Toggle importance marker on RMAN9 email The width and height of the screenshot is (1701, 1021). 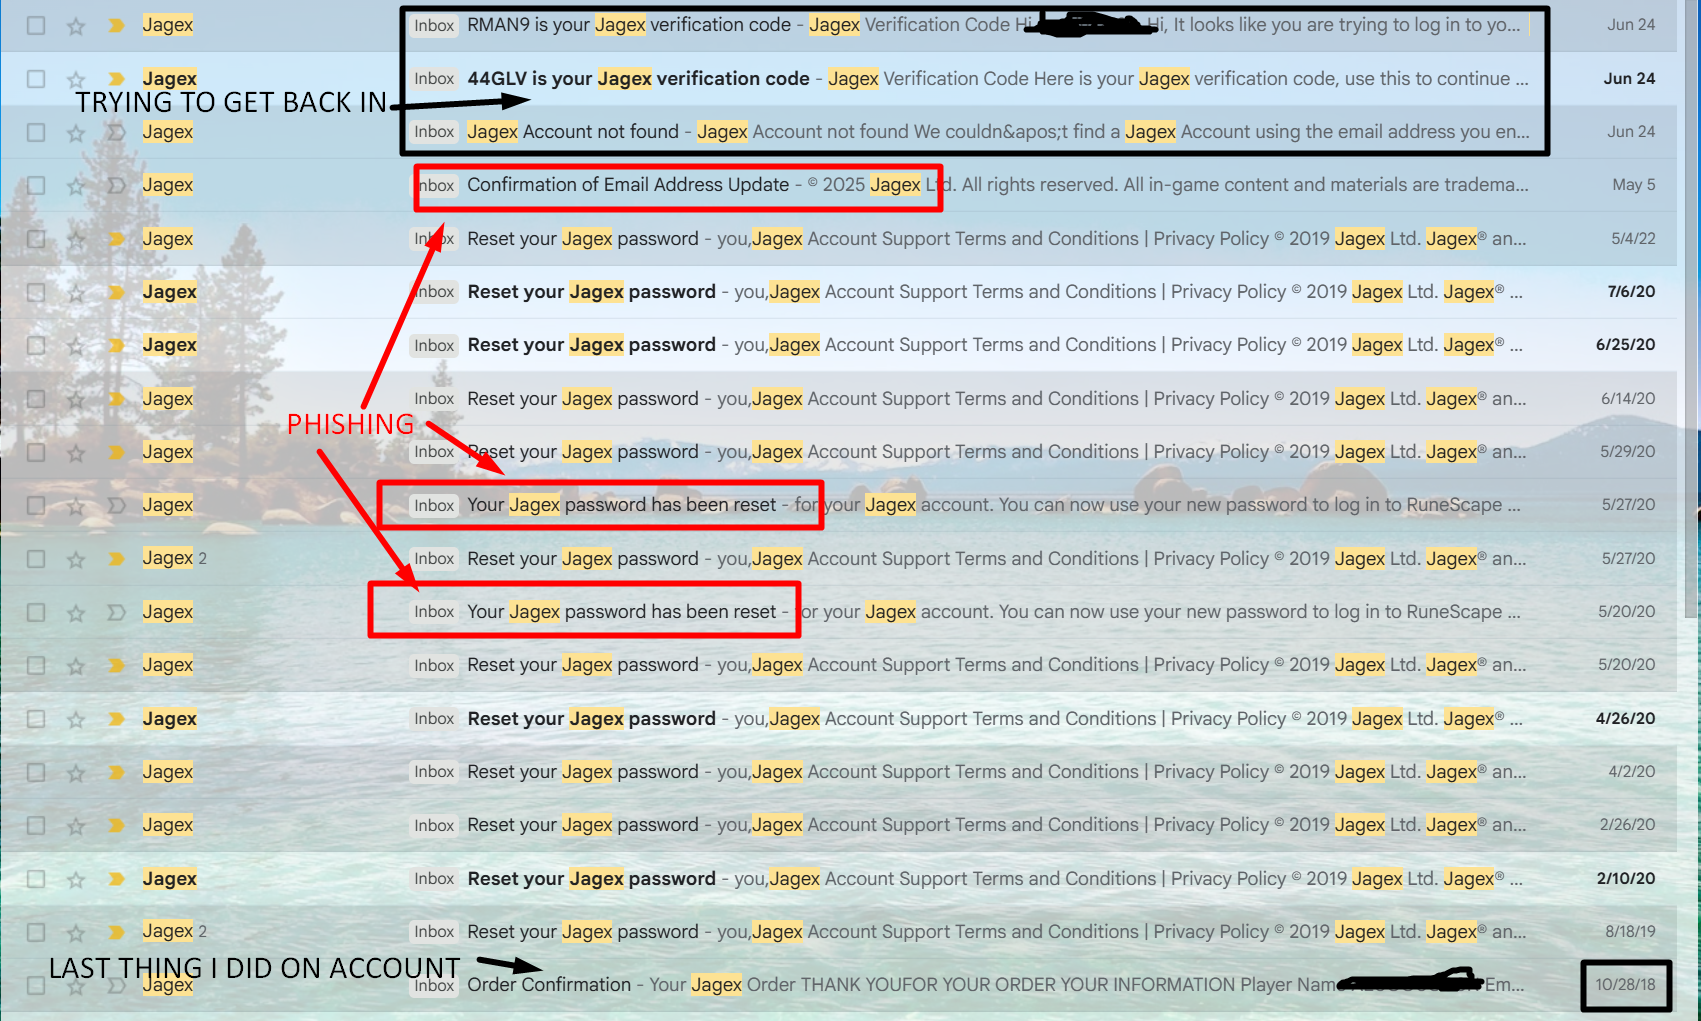pos(116,25)
